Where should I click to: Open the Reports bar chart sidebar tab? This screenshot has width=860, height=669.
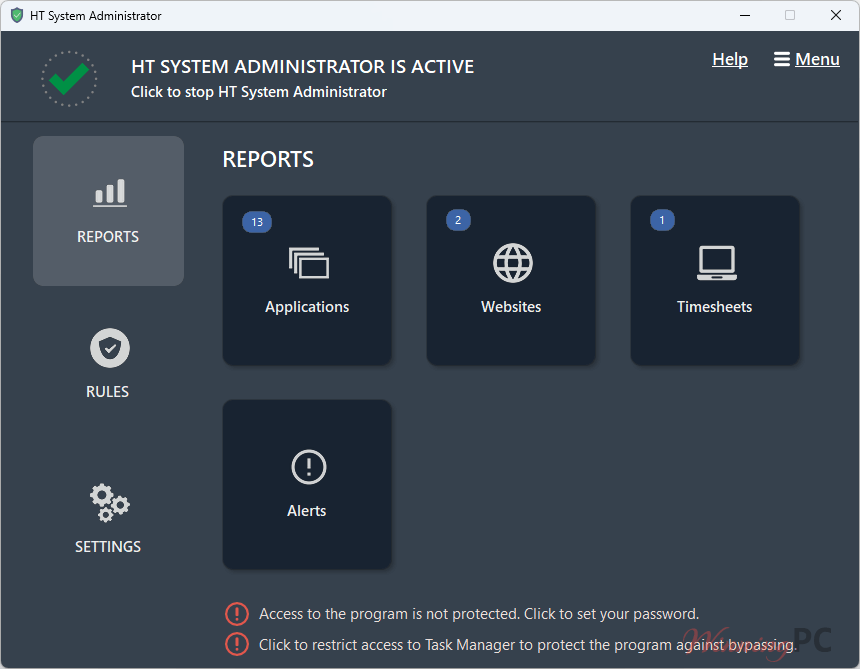109,211
